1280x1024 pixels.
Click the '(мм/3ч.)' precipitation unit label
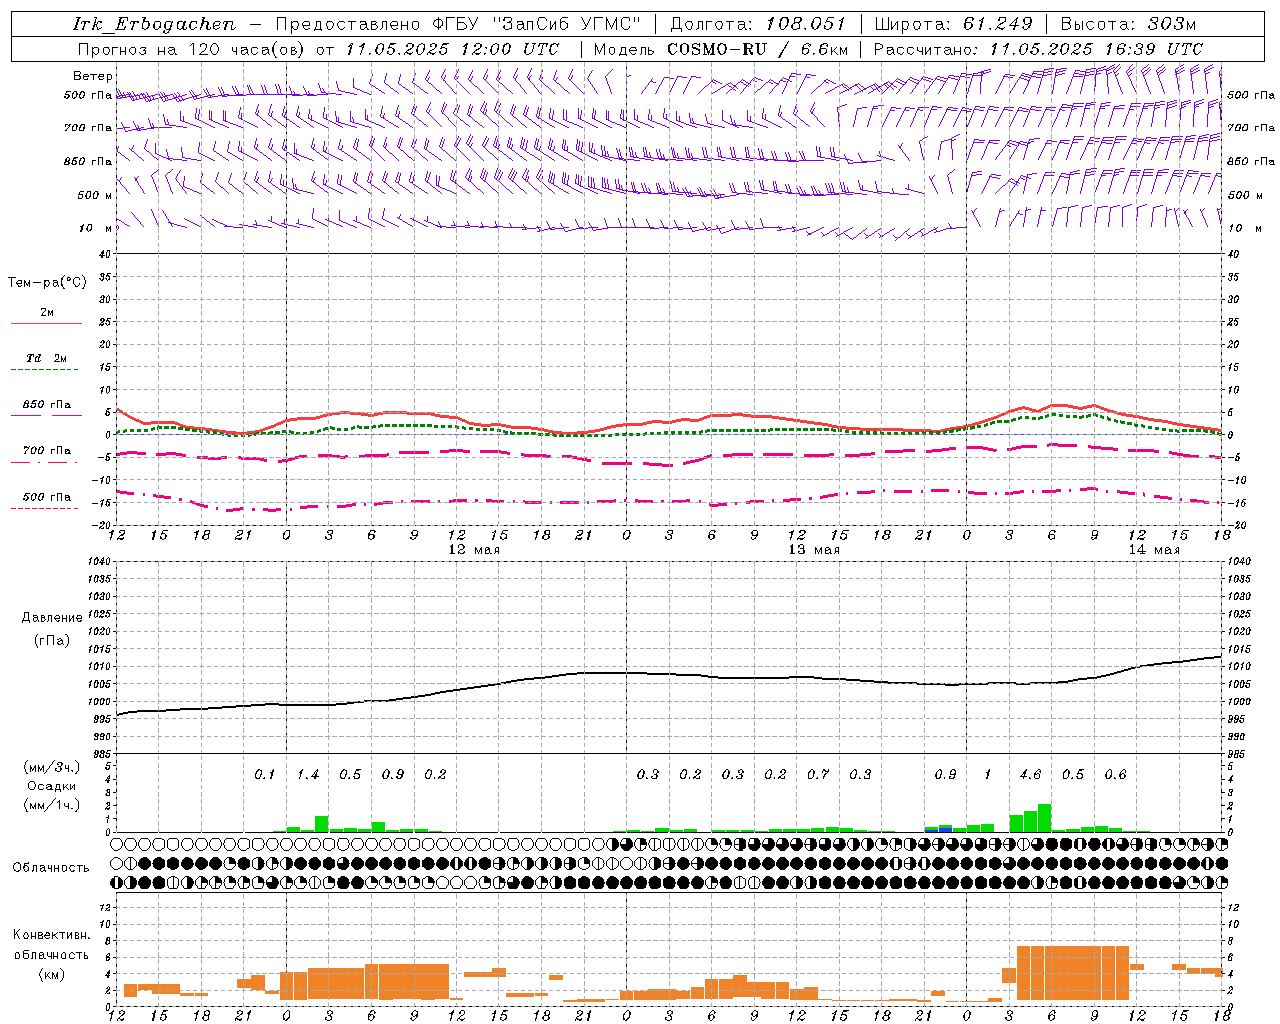point(52,767)
